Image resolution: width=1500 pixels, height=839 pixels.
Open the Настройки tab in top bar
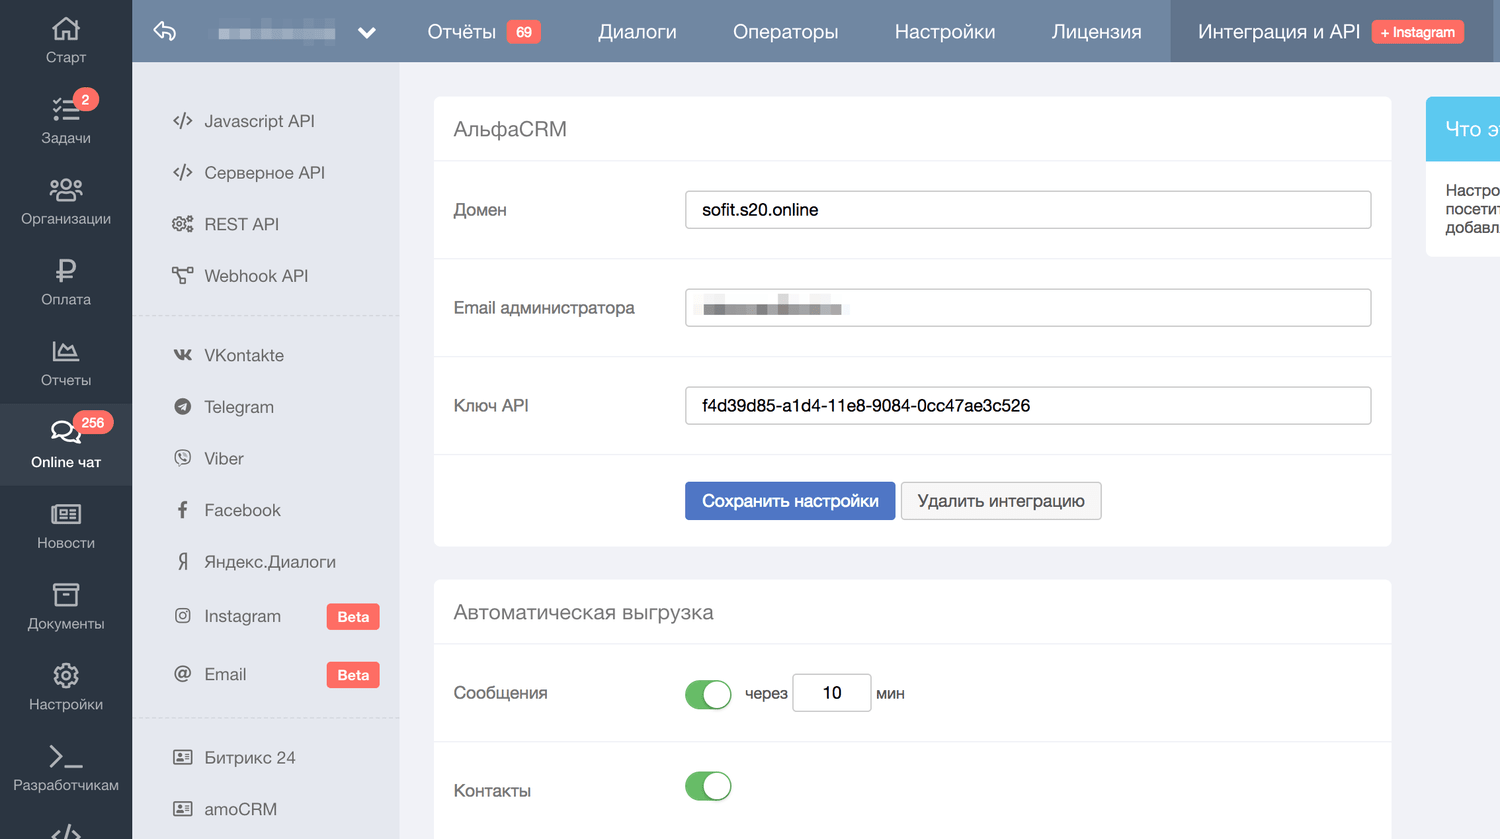point(945,32)
